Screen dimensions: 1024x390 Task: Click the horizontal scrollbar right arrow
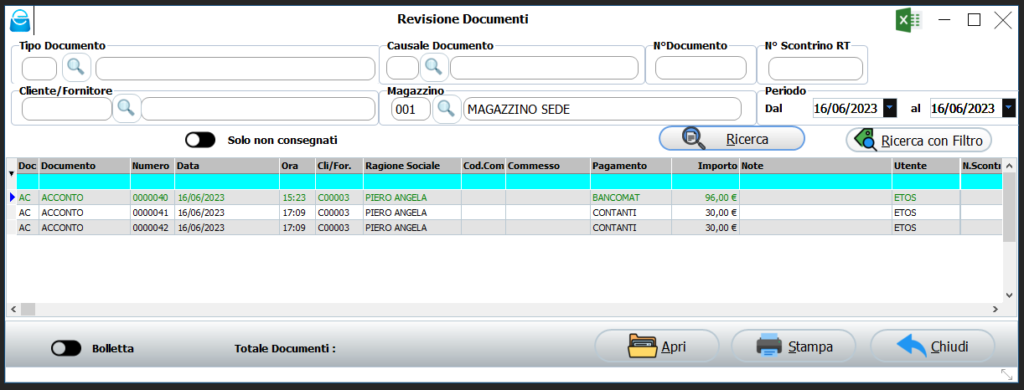[x=995, y=309]
